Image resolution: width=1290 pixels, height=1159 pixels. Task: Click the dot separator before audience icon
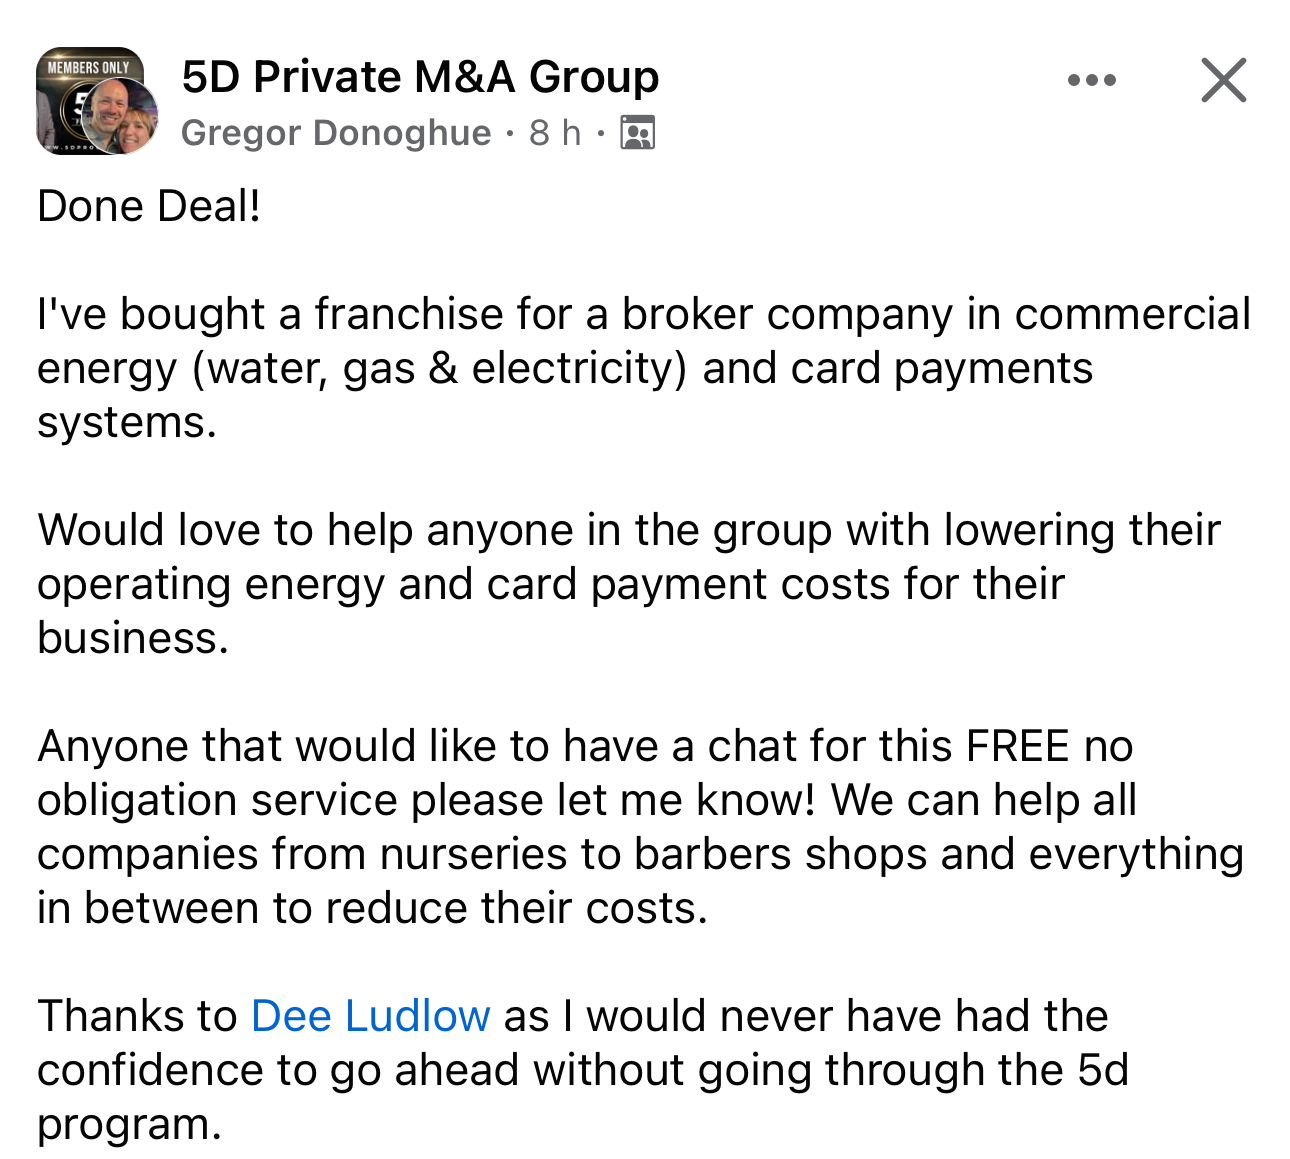601,132
